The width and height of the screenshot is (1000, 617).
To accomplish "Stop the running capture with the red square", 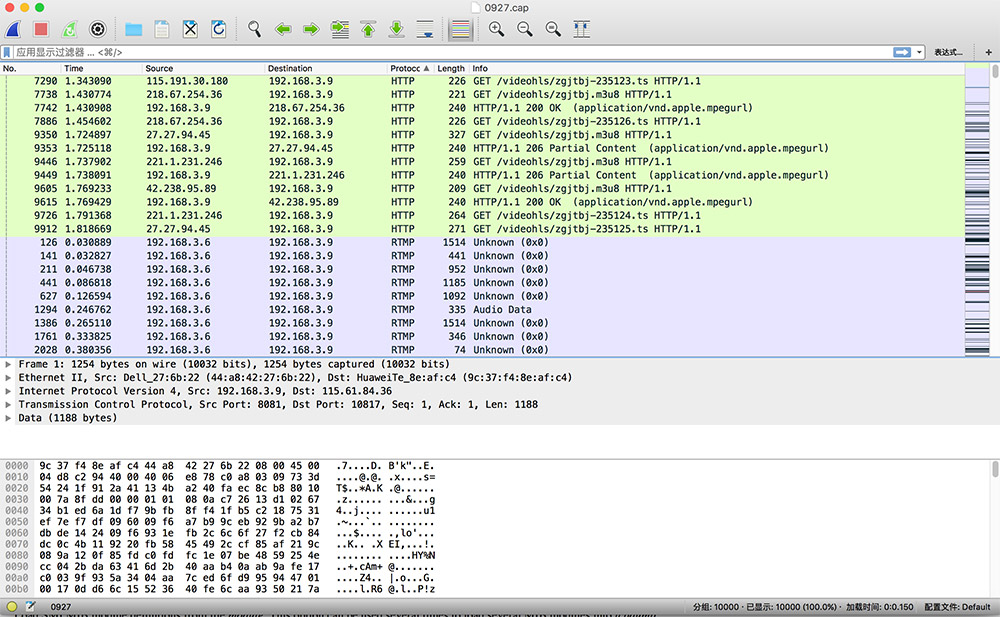I will pyautogui.click(x=41, y=29).
